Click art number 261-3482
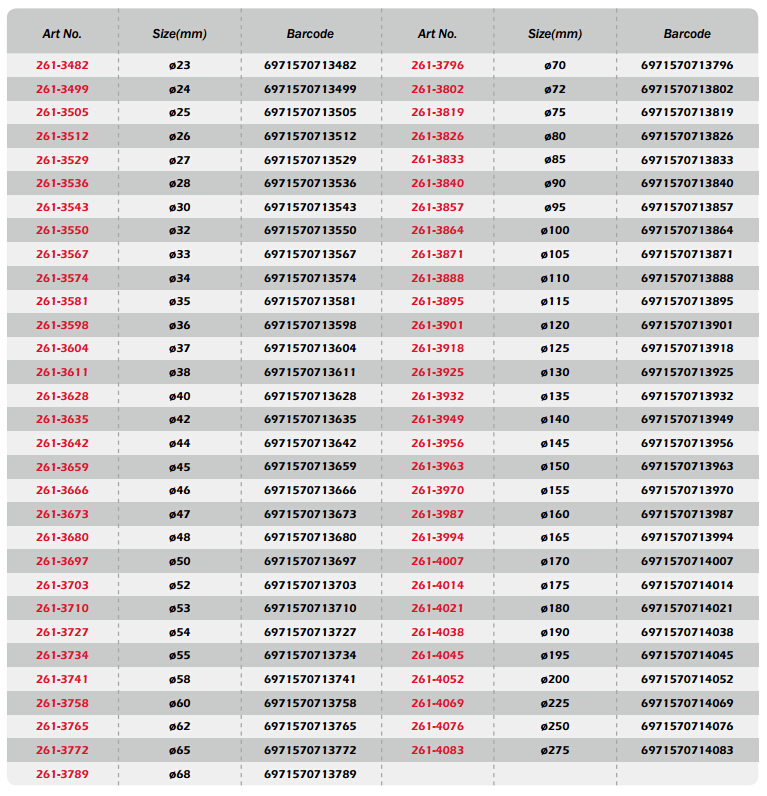Viewport: 767px width, 796px height. click(x=62, y=65)
